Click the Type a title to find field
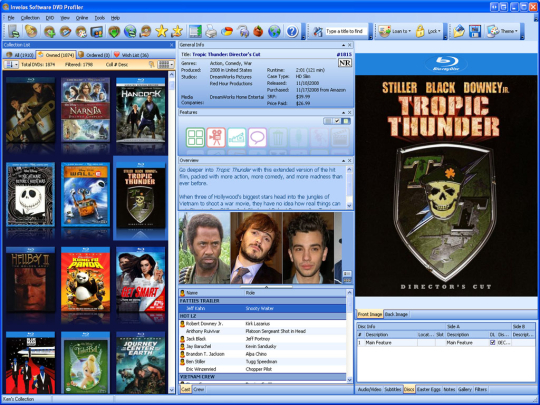 346,31
